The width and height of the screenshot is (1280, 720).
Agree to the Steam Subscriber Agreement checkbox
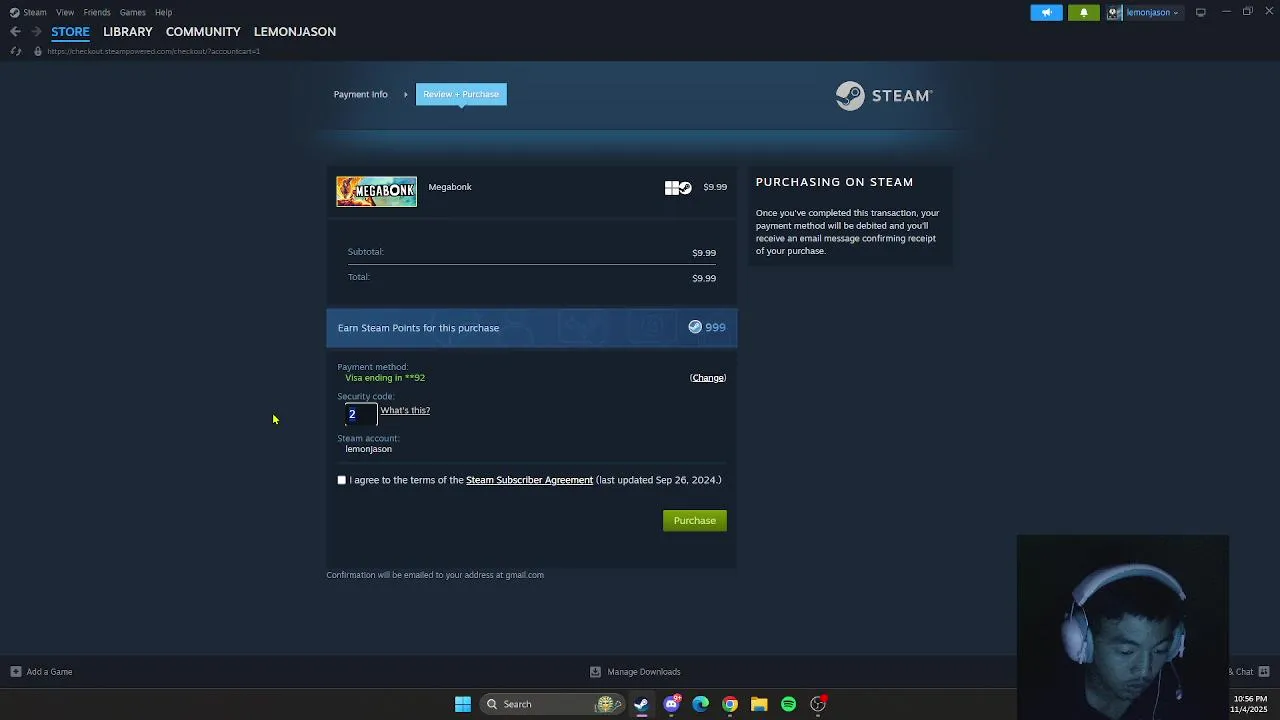[x=342, y=480]
